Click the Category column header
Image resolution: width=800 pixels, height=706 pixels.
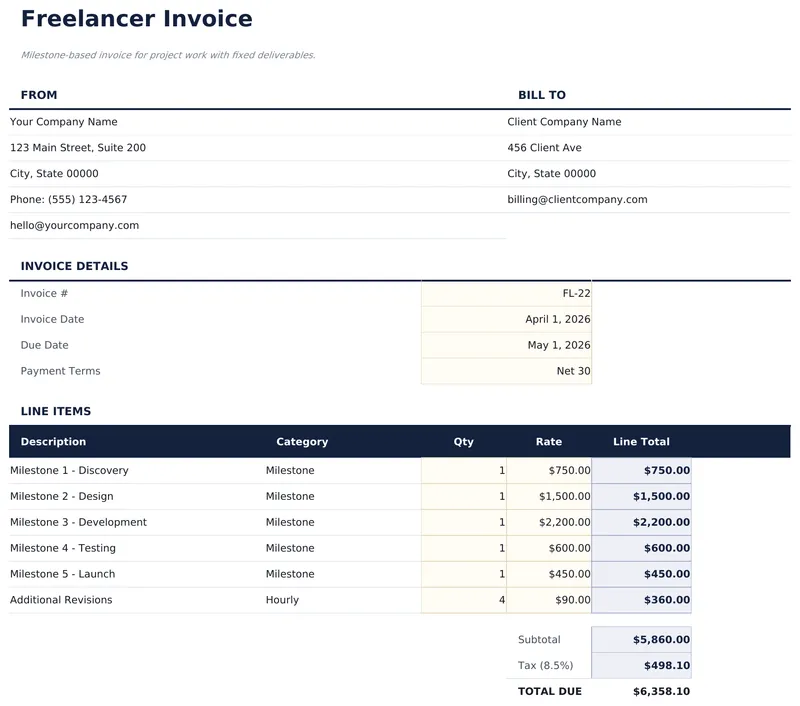coord(302,441)
